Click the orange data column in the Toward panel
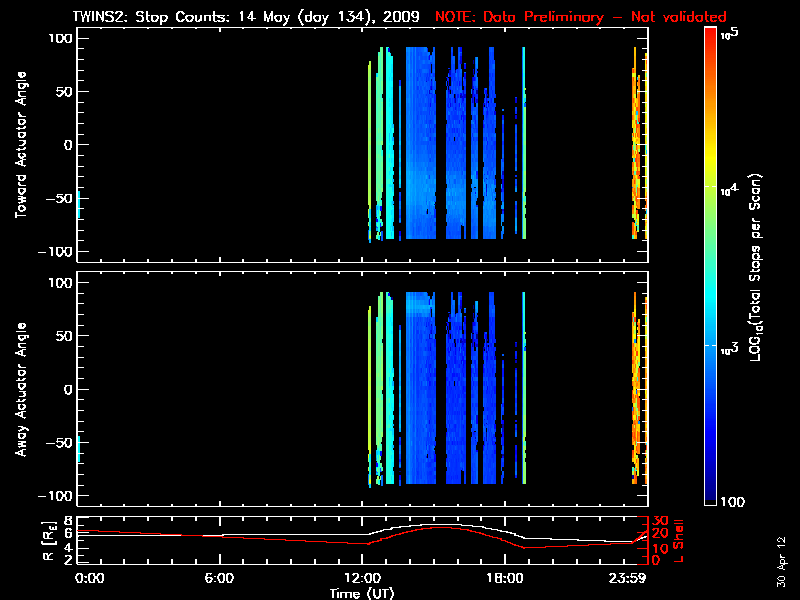Image resolution: width=800 pixels, height=600 pixels. [636, 150]
